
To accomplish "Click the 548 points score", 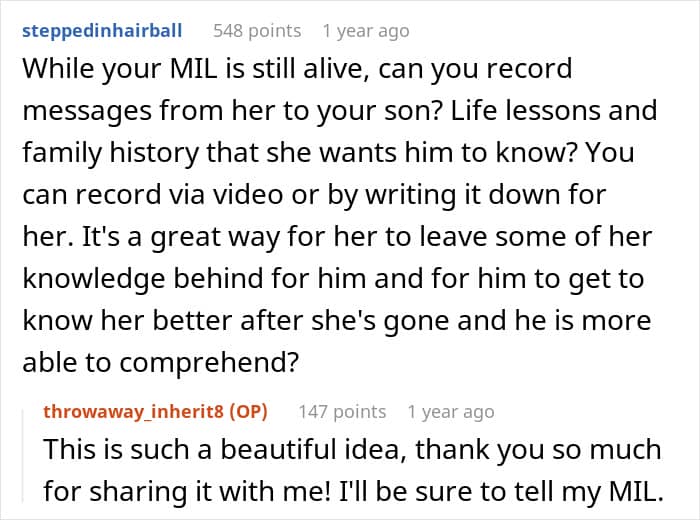I will point(257,31).
